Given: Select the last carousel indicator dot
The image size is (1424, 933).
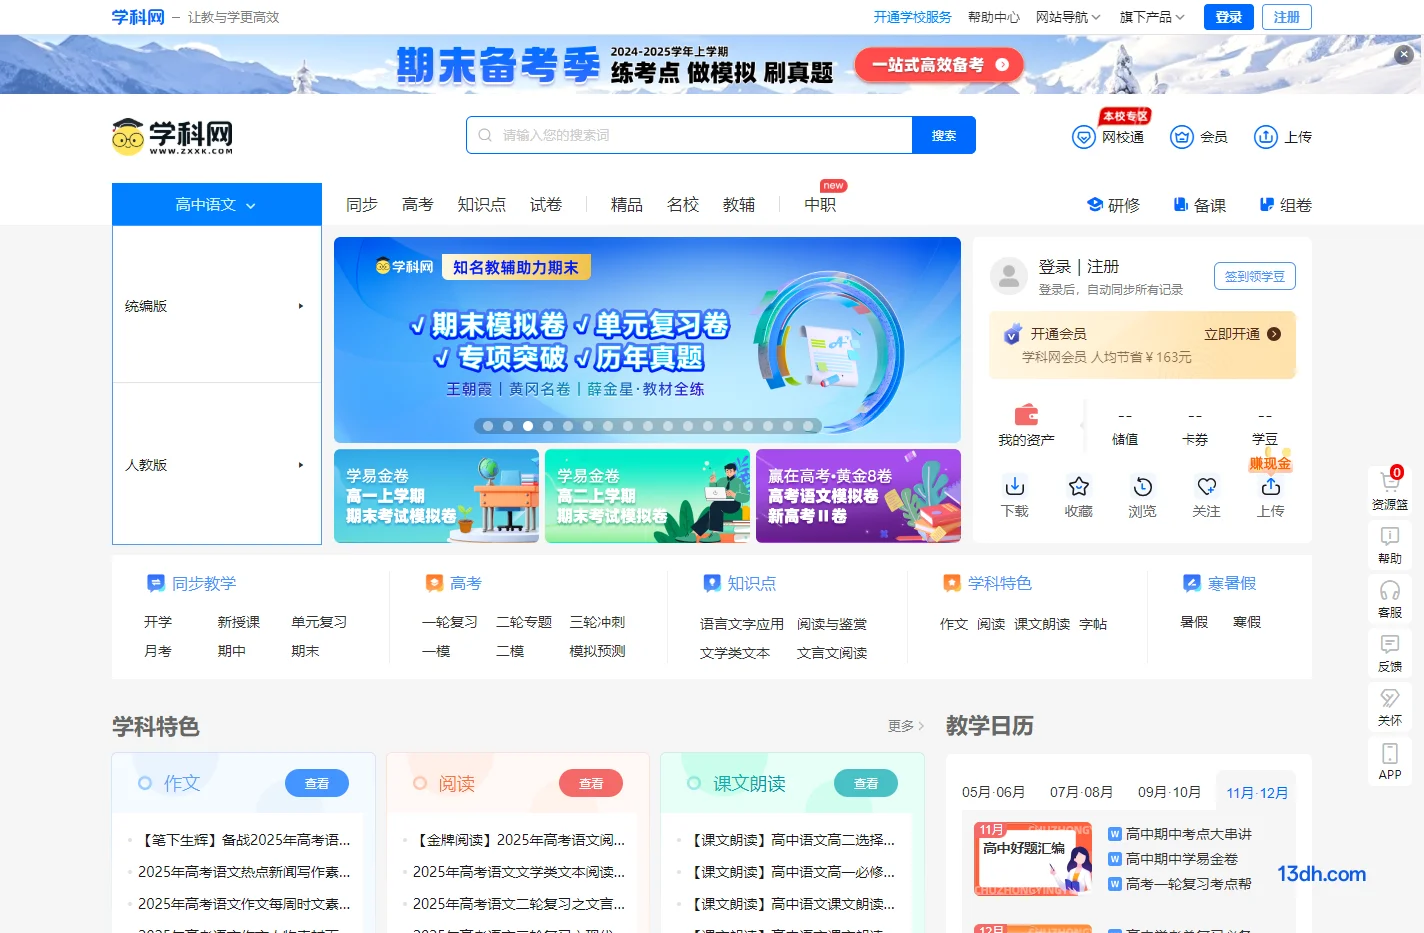Looking at the screenshot, I should pos(808,426).
